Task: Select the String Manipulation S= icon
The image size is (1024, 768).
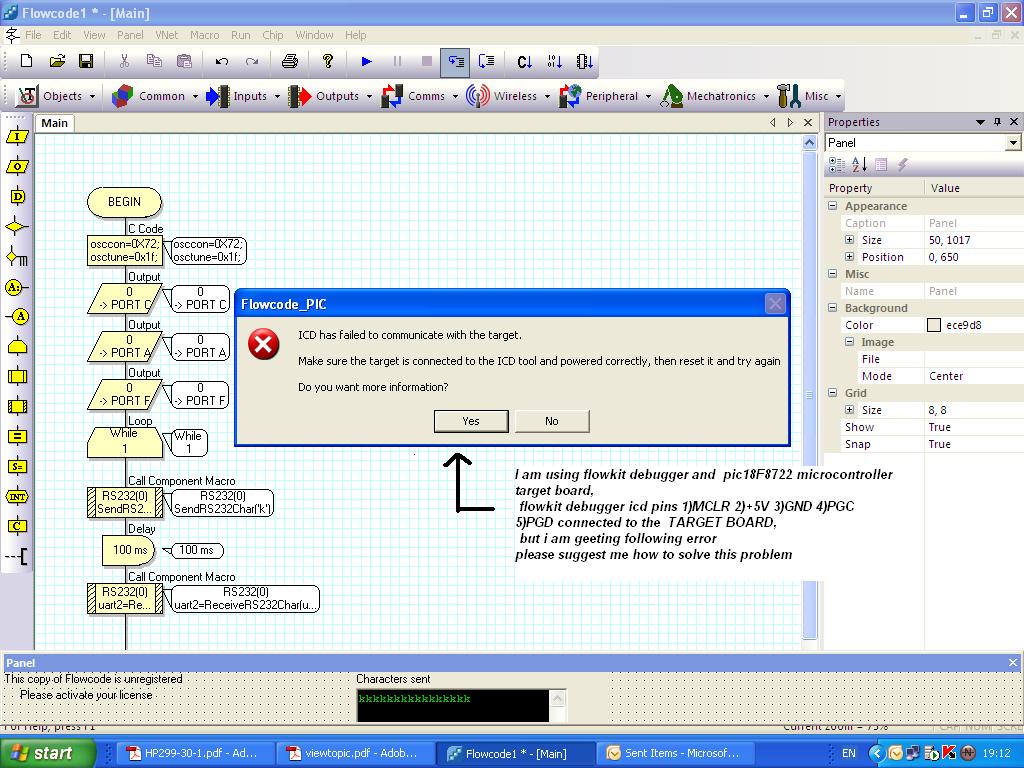Action: 17,466
